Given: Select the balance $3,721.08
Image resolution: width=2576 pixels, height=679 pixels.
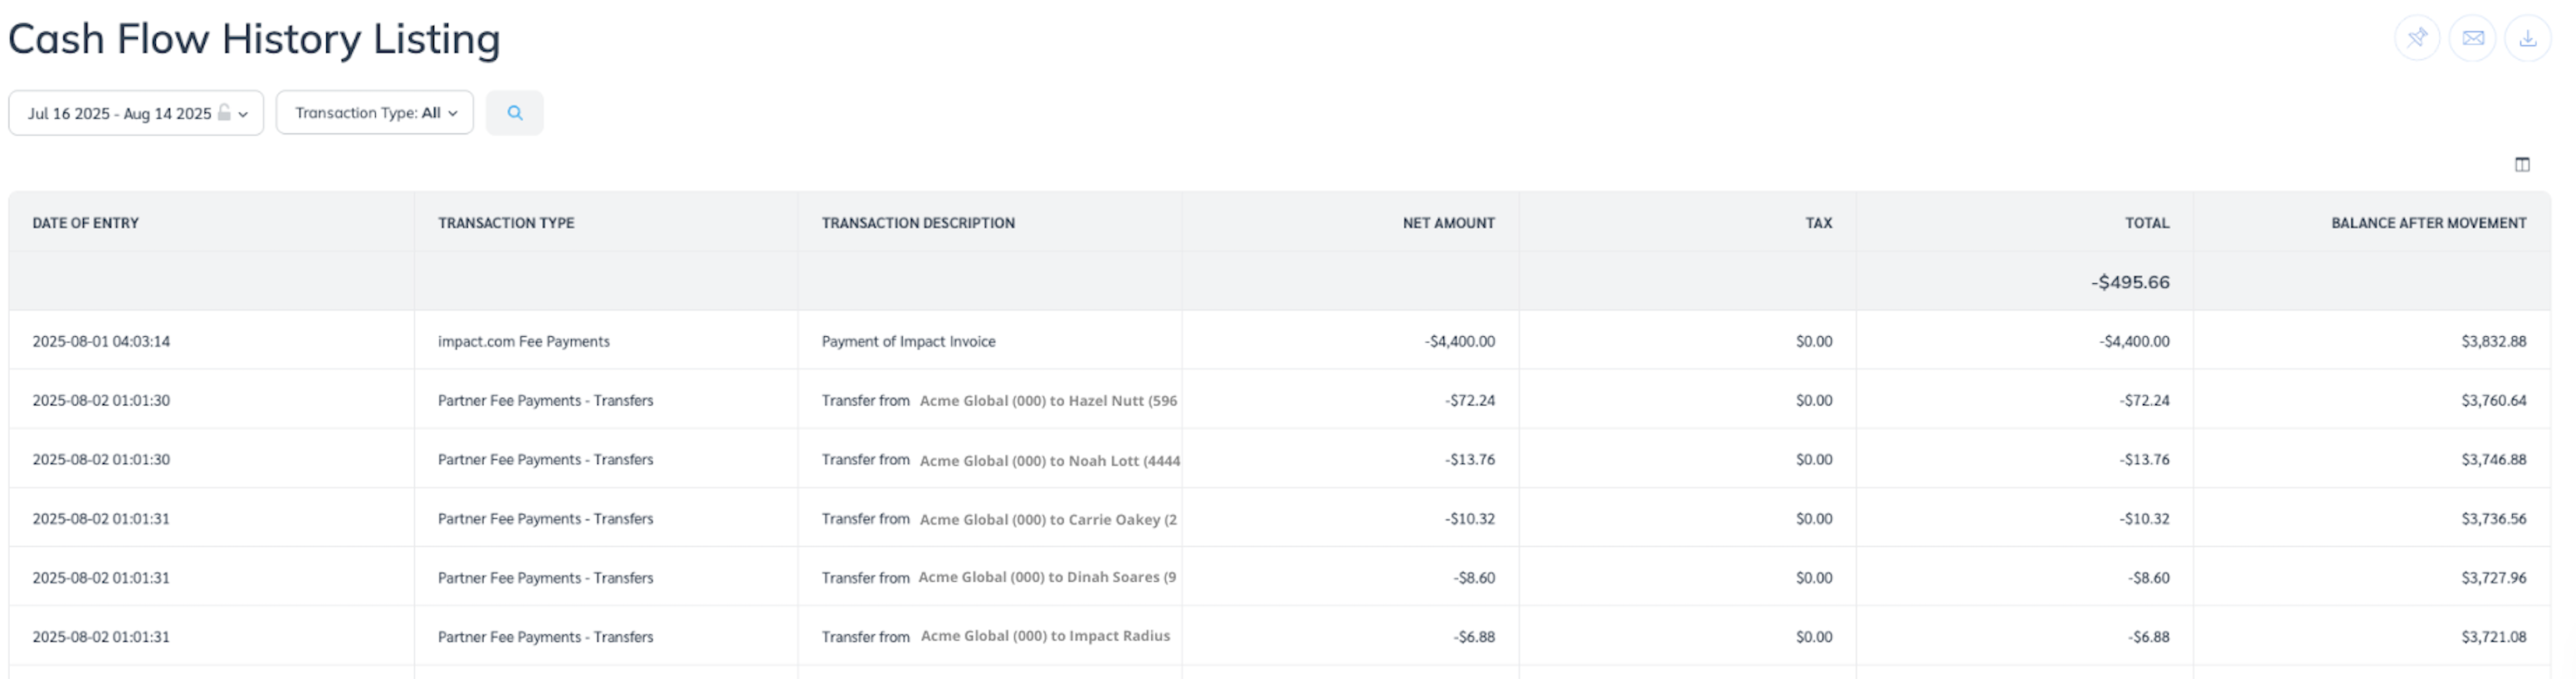Looking at the screenshot, I should pos(2494,636).
